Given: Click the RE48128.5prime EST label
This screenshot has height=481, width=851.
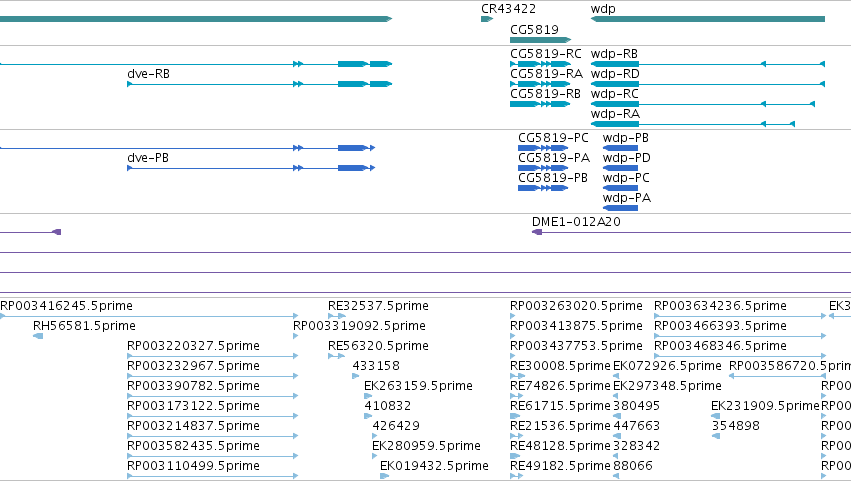Looking at the screenshot, I should click(561, 446).
